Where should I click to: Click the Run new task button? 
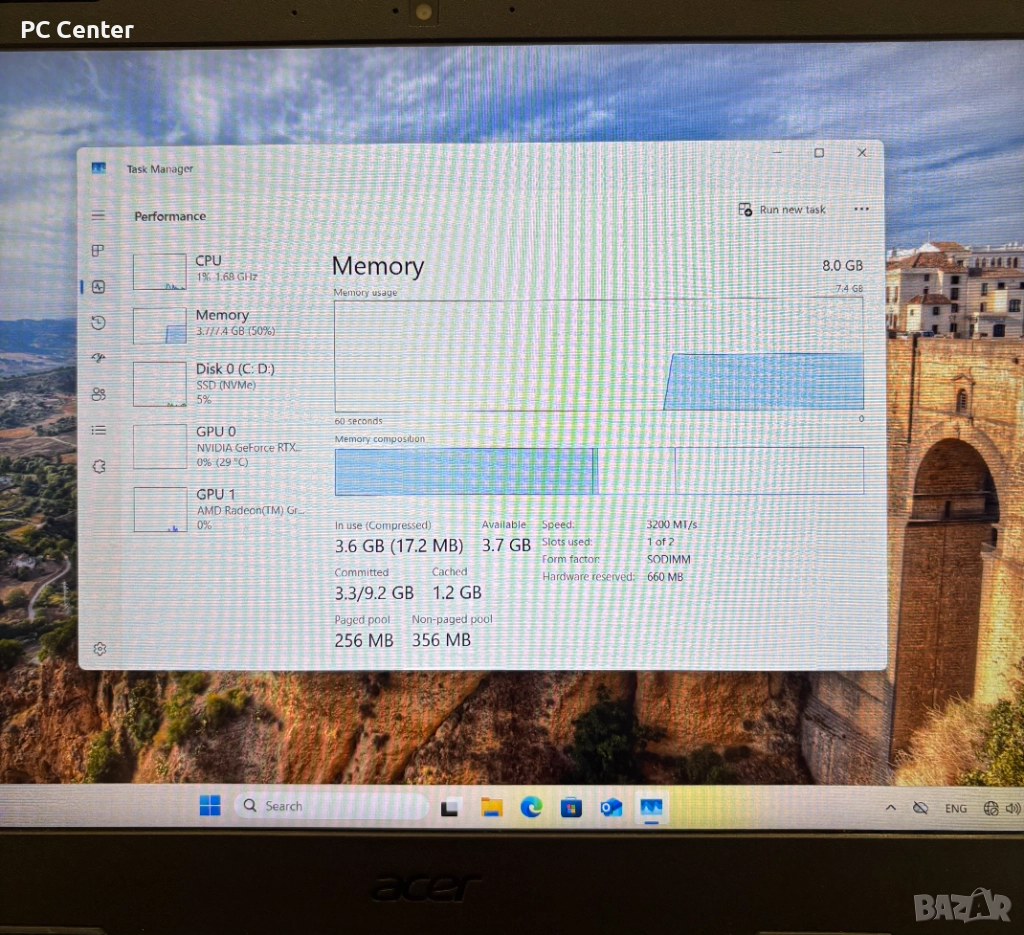click(782, 210)
